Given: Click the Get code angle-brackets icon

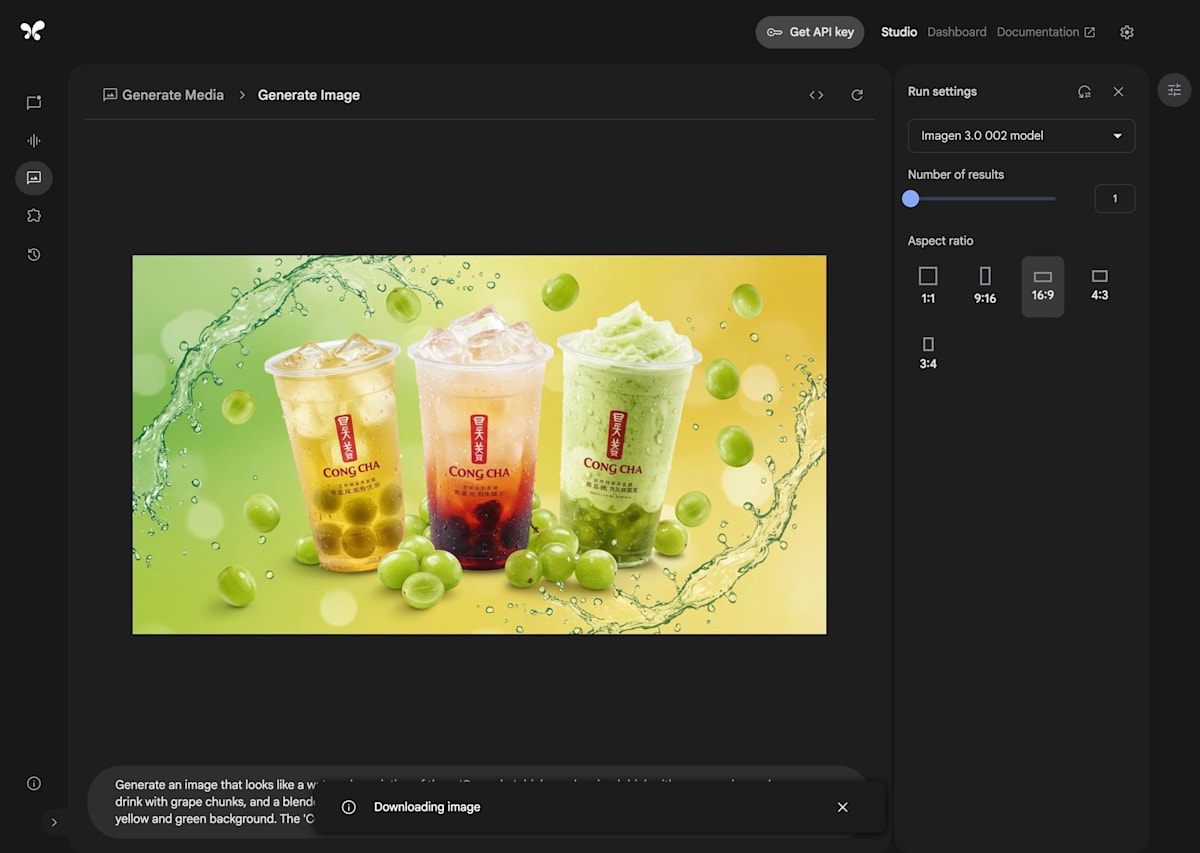Looking at the screenshot, I should [x=816, y=95].
